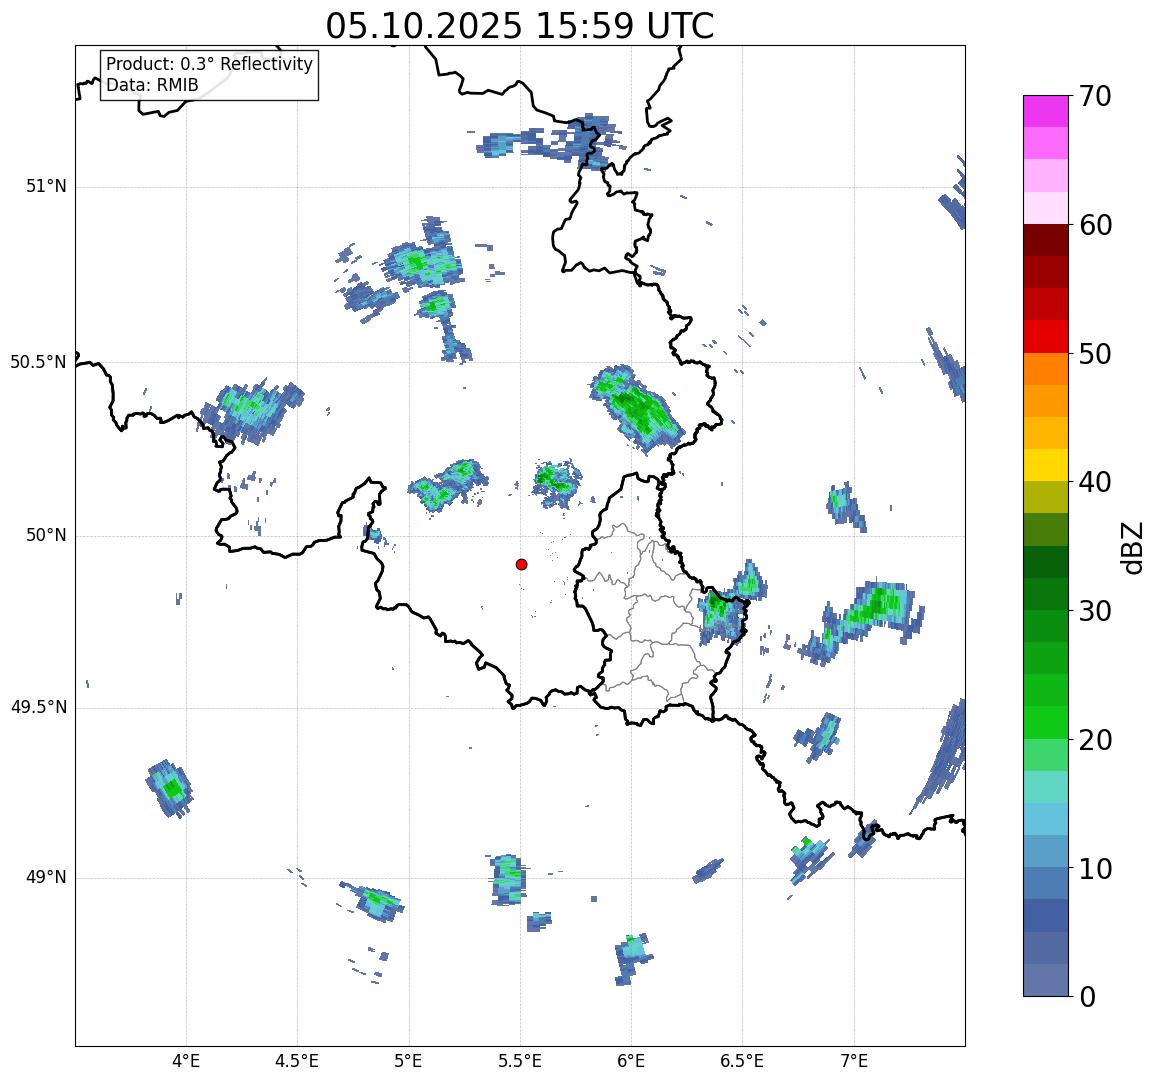Image resolution: width=1157 pixels, height=1081 pixels.
Task: Click the colorbar tick label 10
Action: 1095,868
